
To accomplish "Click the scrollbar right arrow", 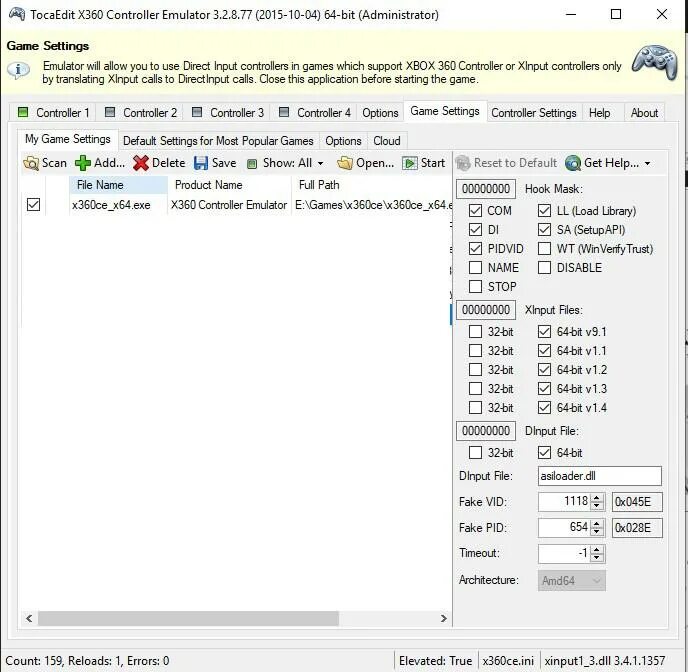I will point(444,618).
